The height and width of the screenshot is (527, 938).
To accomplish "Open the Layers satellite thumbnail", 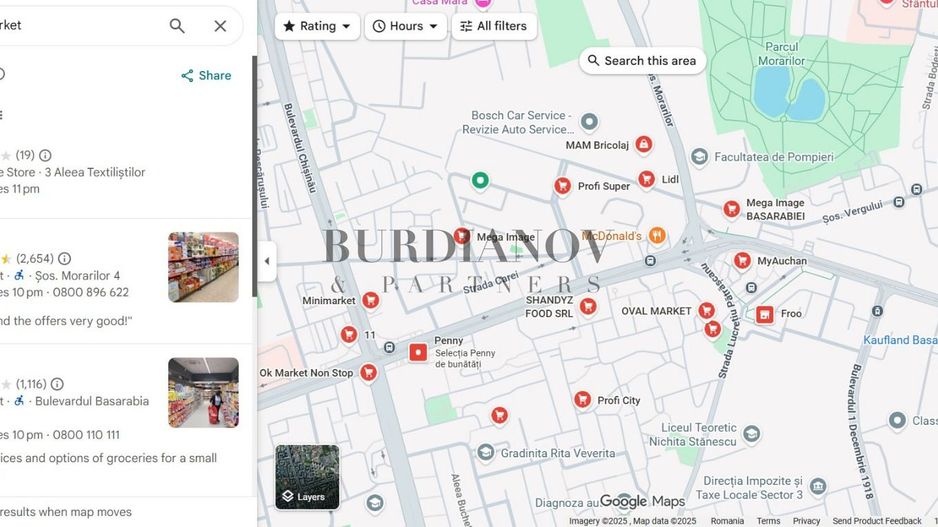I will [x=307, y=477].
